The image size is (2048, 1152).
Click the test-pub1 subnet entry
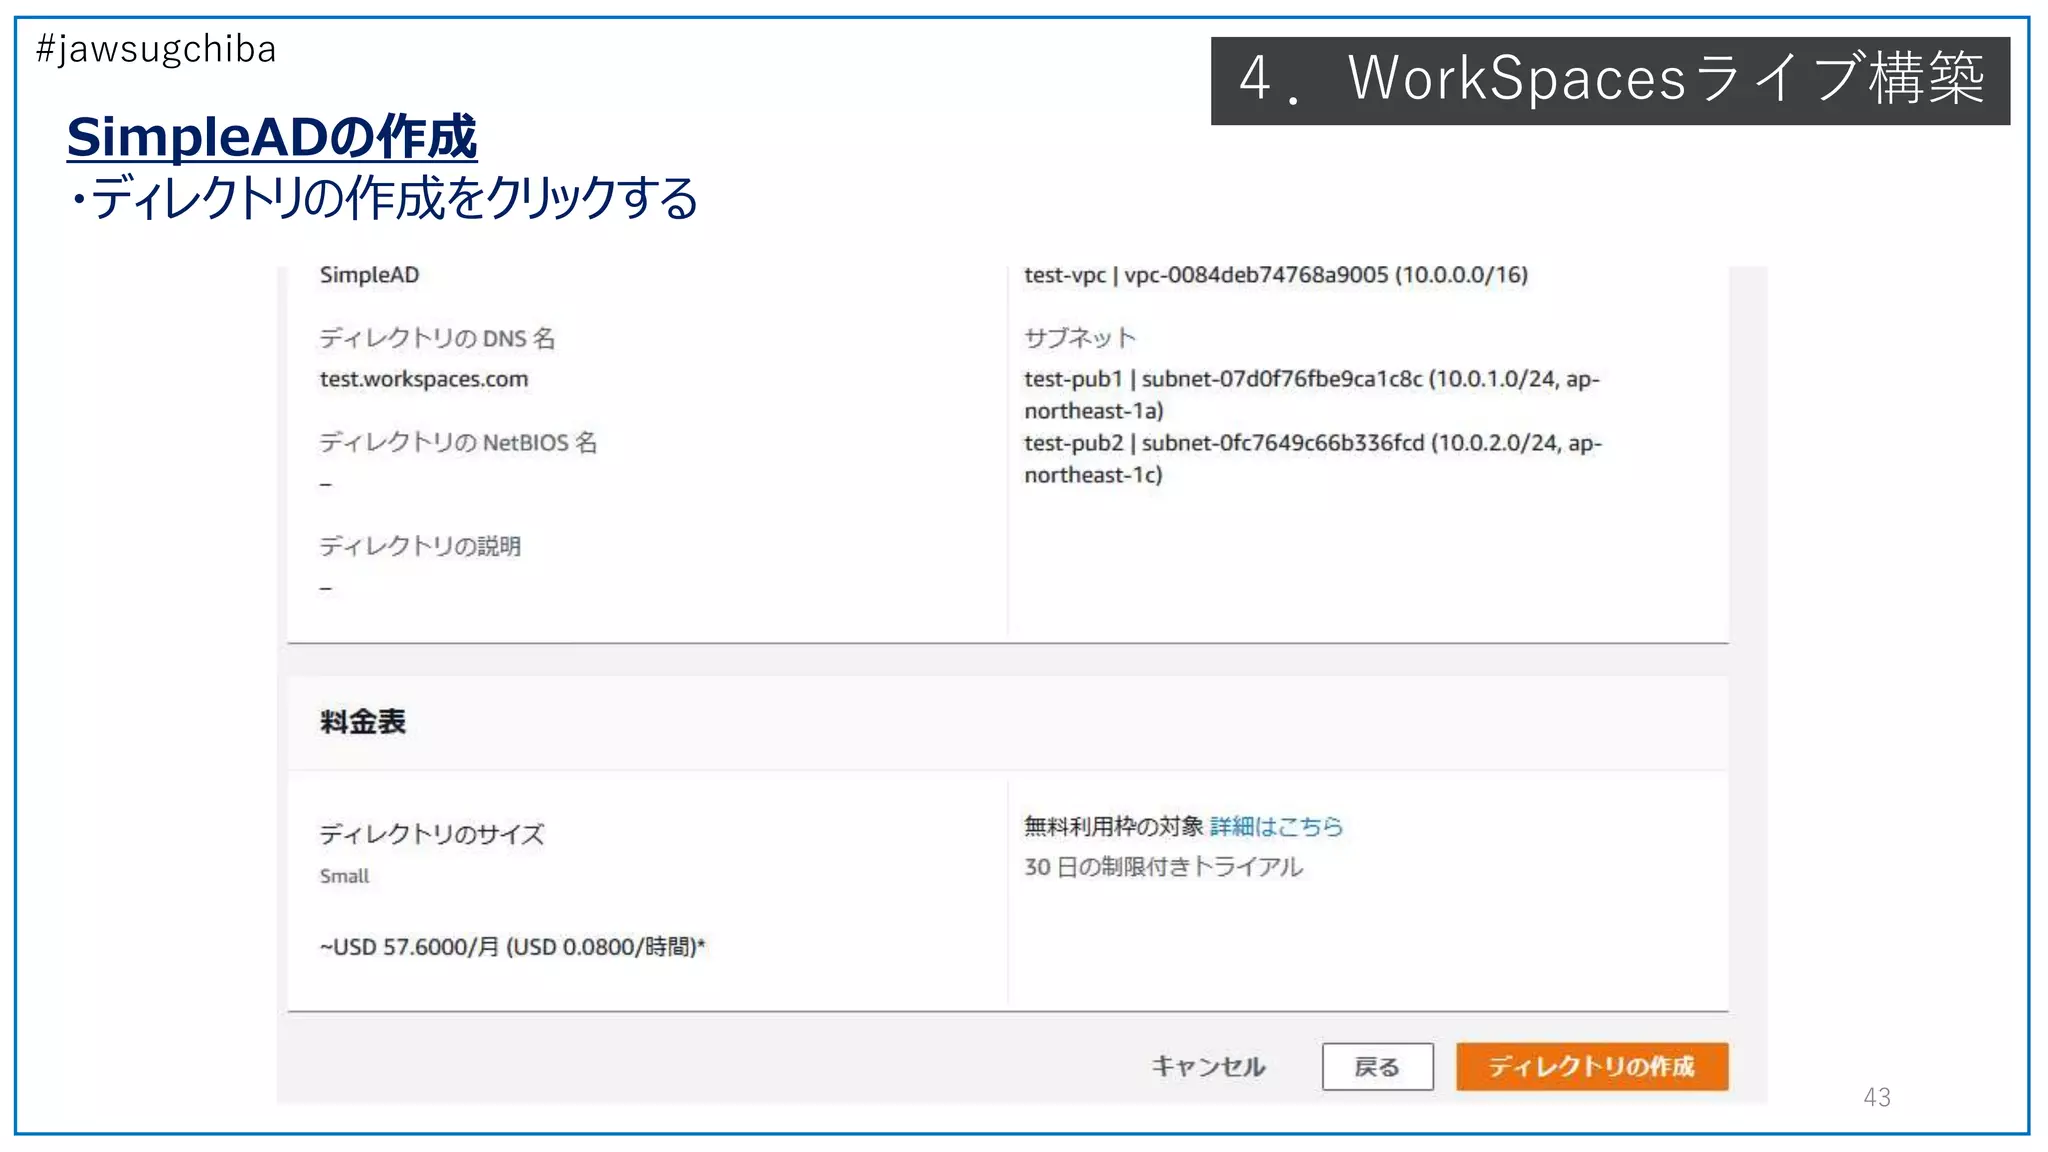[x=1312, y=395]
